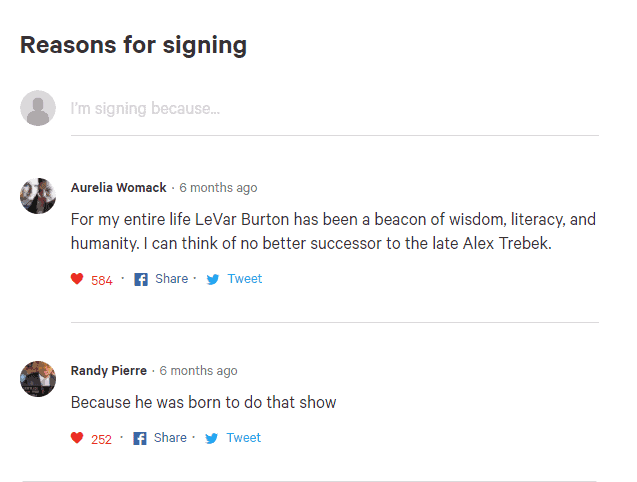
Task: Tweet Randy Pierre's comment
Action: click(x=243, y=438)
